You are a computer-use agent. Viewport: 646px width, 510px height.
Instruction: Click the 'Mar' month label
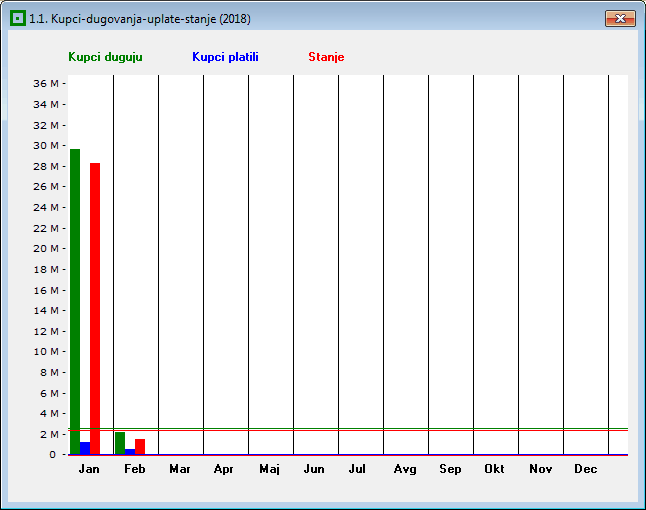coord(180,469)
